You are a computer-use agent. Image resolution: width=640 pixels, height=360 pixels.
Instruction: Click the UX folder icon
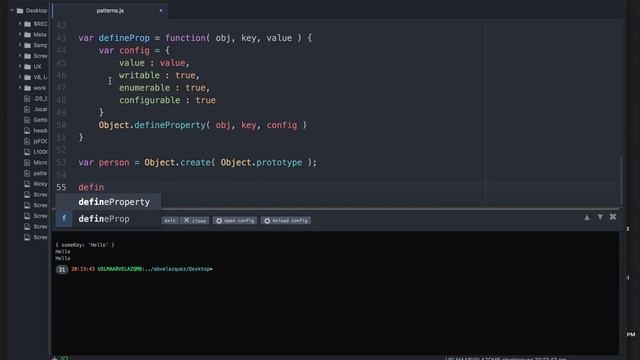tap(27, 67)
